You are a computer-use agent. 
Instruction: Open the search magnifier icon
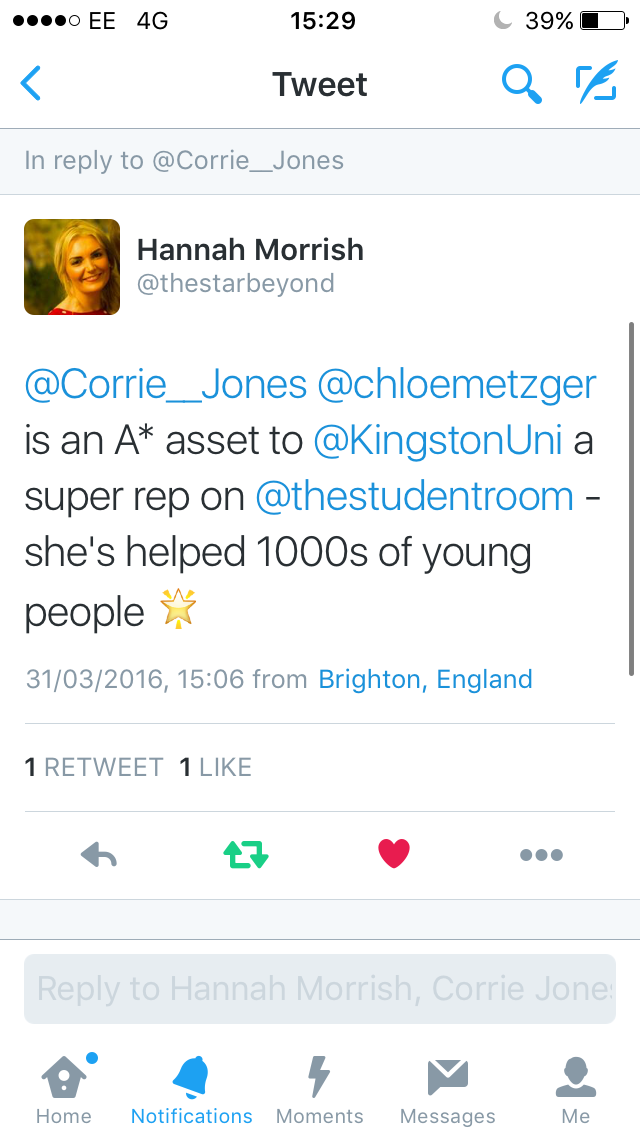[520, 84]
